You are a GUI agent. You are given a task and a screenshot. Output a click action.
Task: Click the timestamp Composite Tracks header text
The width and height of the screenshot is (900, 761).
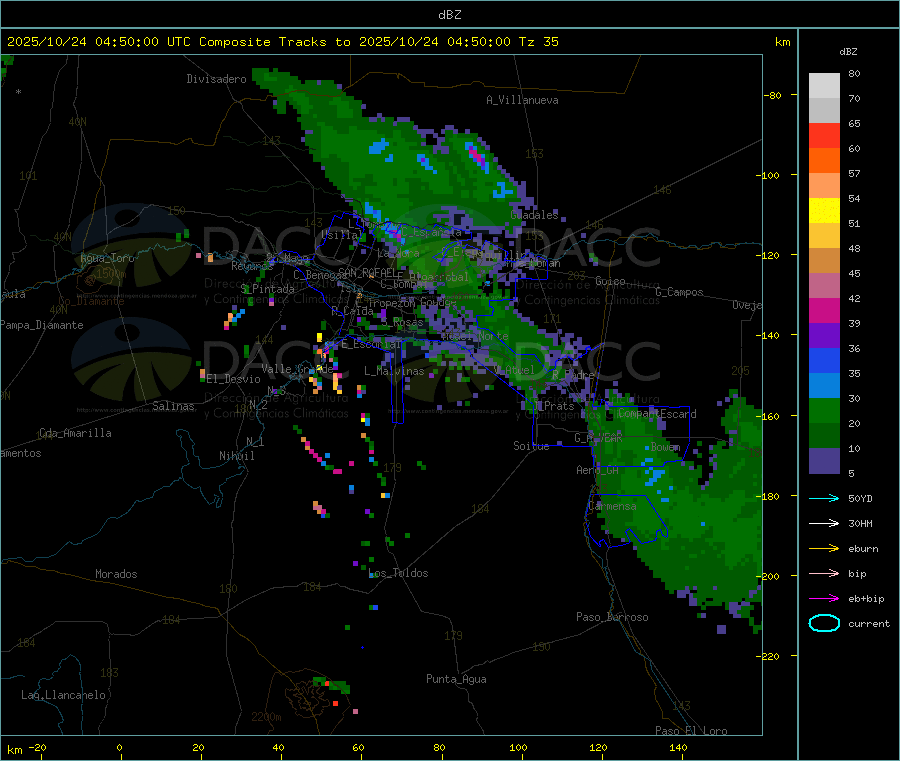pyautogui.click(x=282, y=42)
